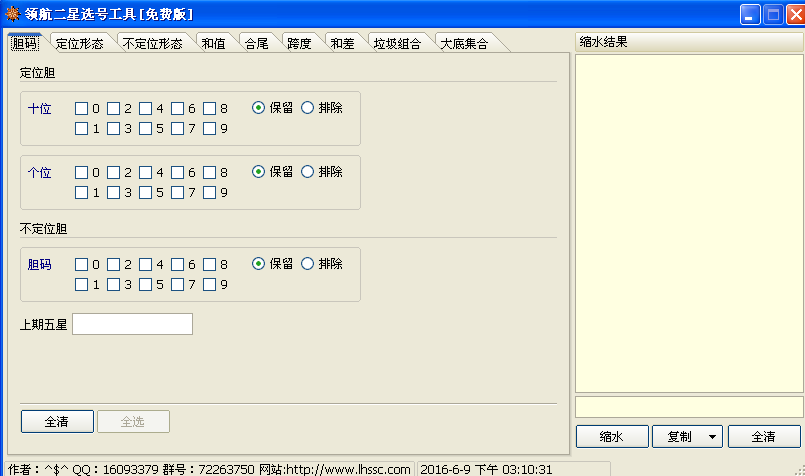
Task: Switch to the 和差 tab
Action: (342, 44)
